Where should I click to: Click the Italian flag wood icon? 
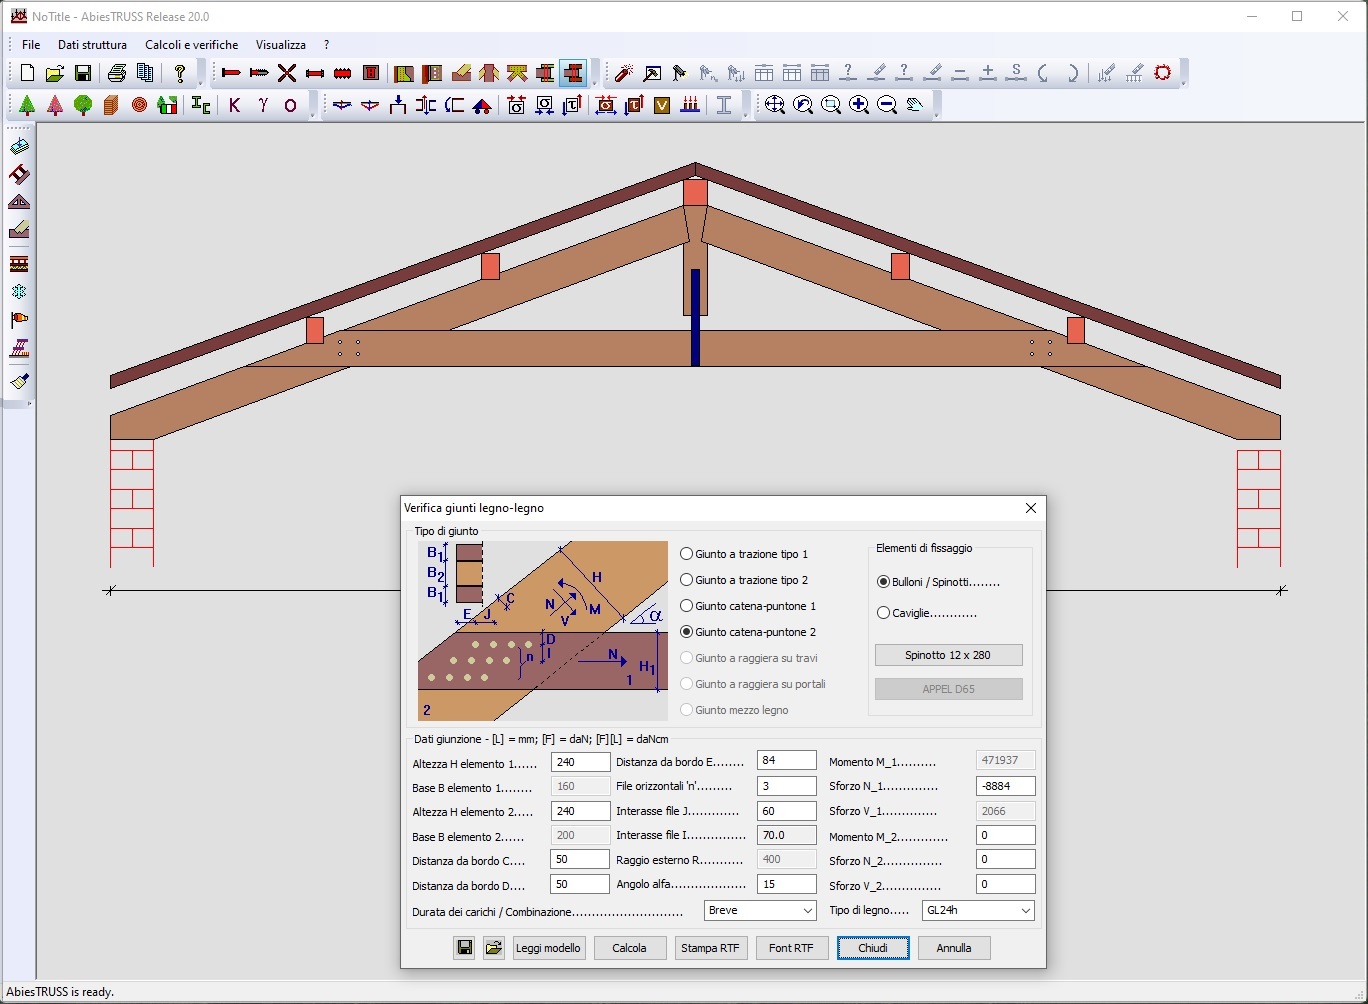167,105
